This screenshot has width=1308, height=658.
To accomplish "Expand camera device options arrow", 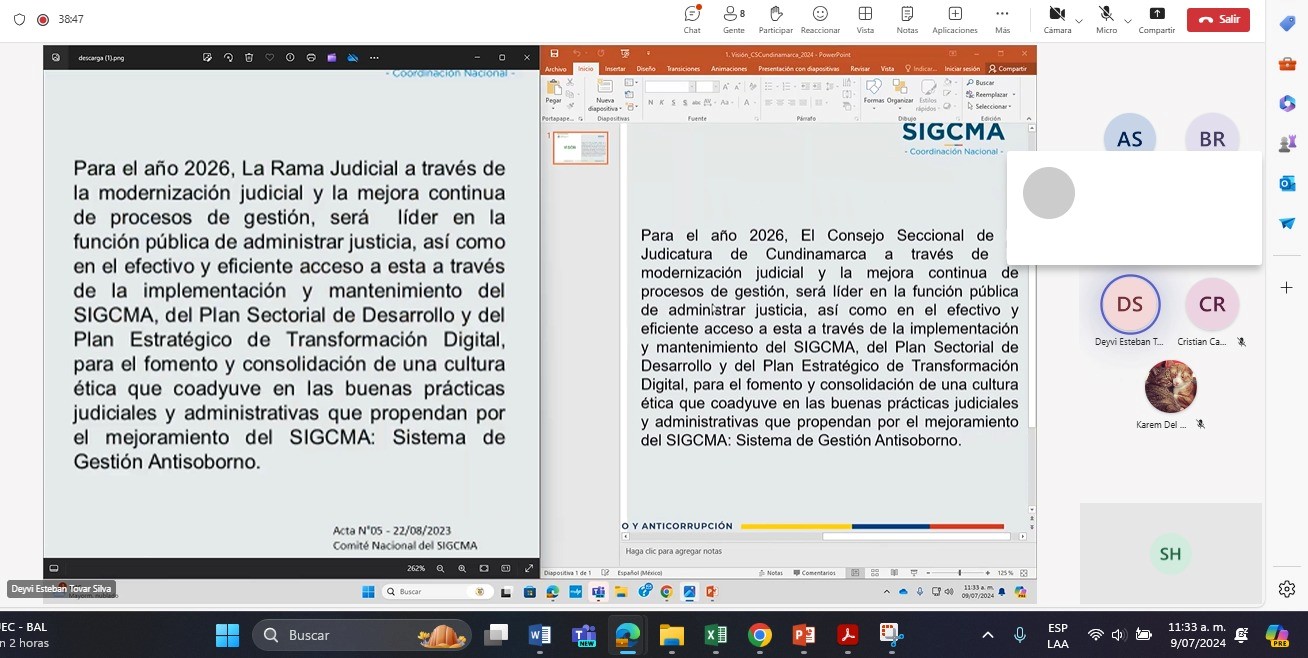I will pos(1079,21).
